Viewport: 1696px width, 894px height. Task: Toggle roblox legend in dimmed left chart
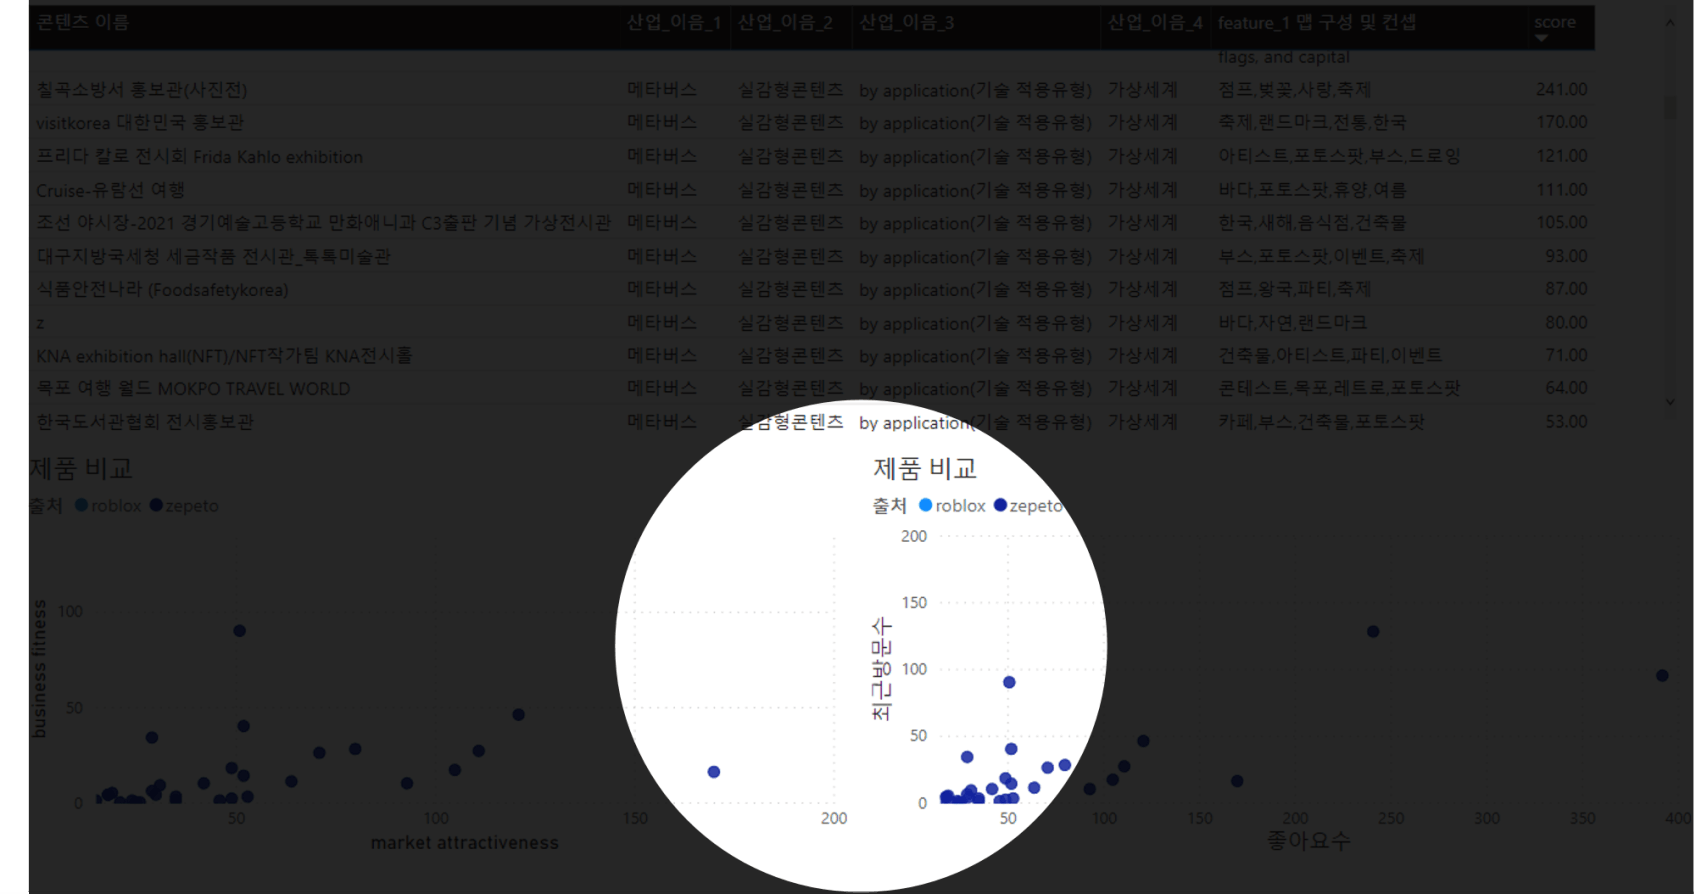(82, 505)
